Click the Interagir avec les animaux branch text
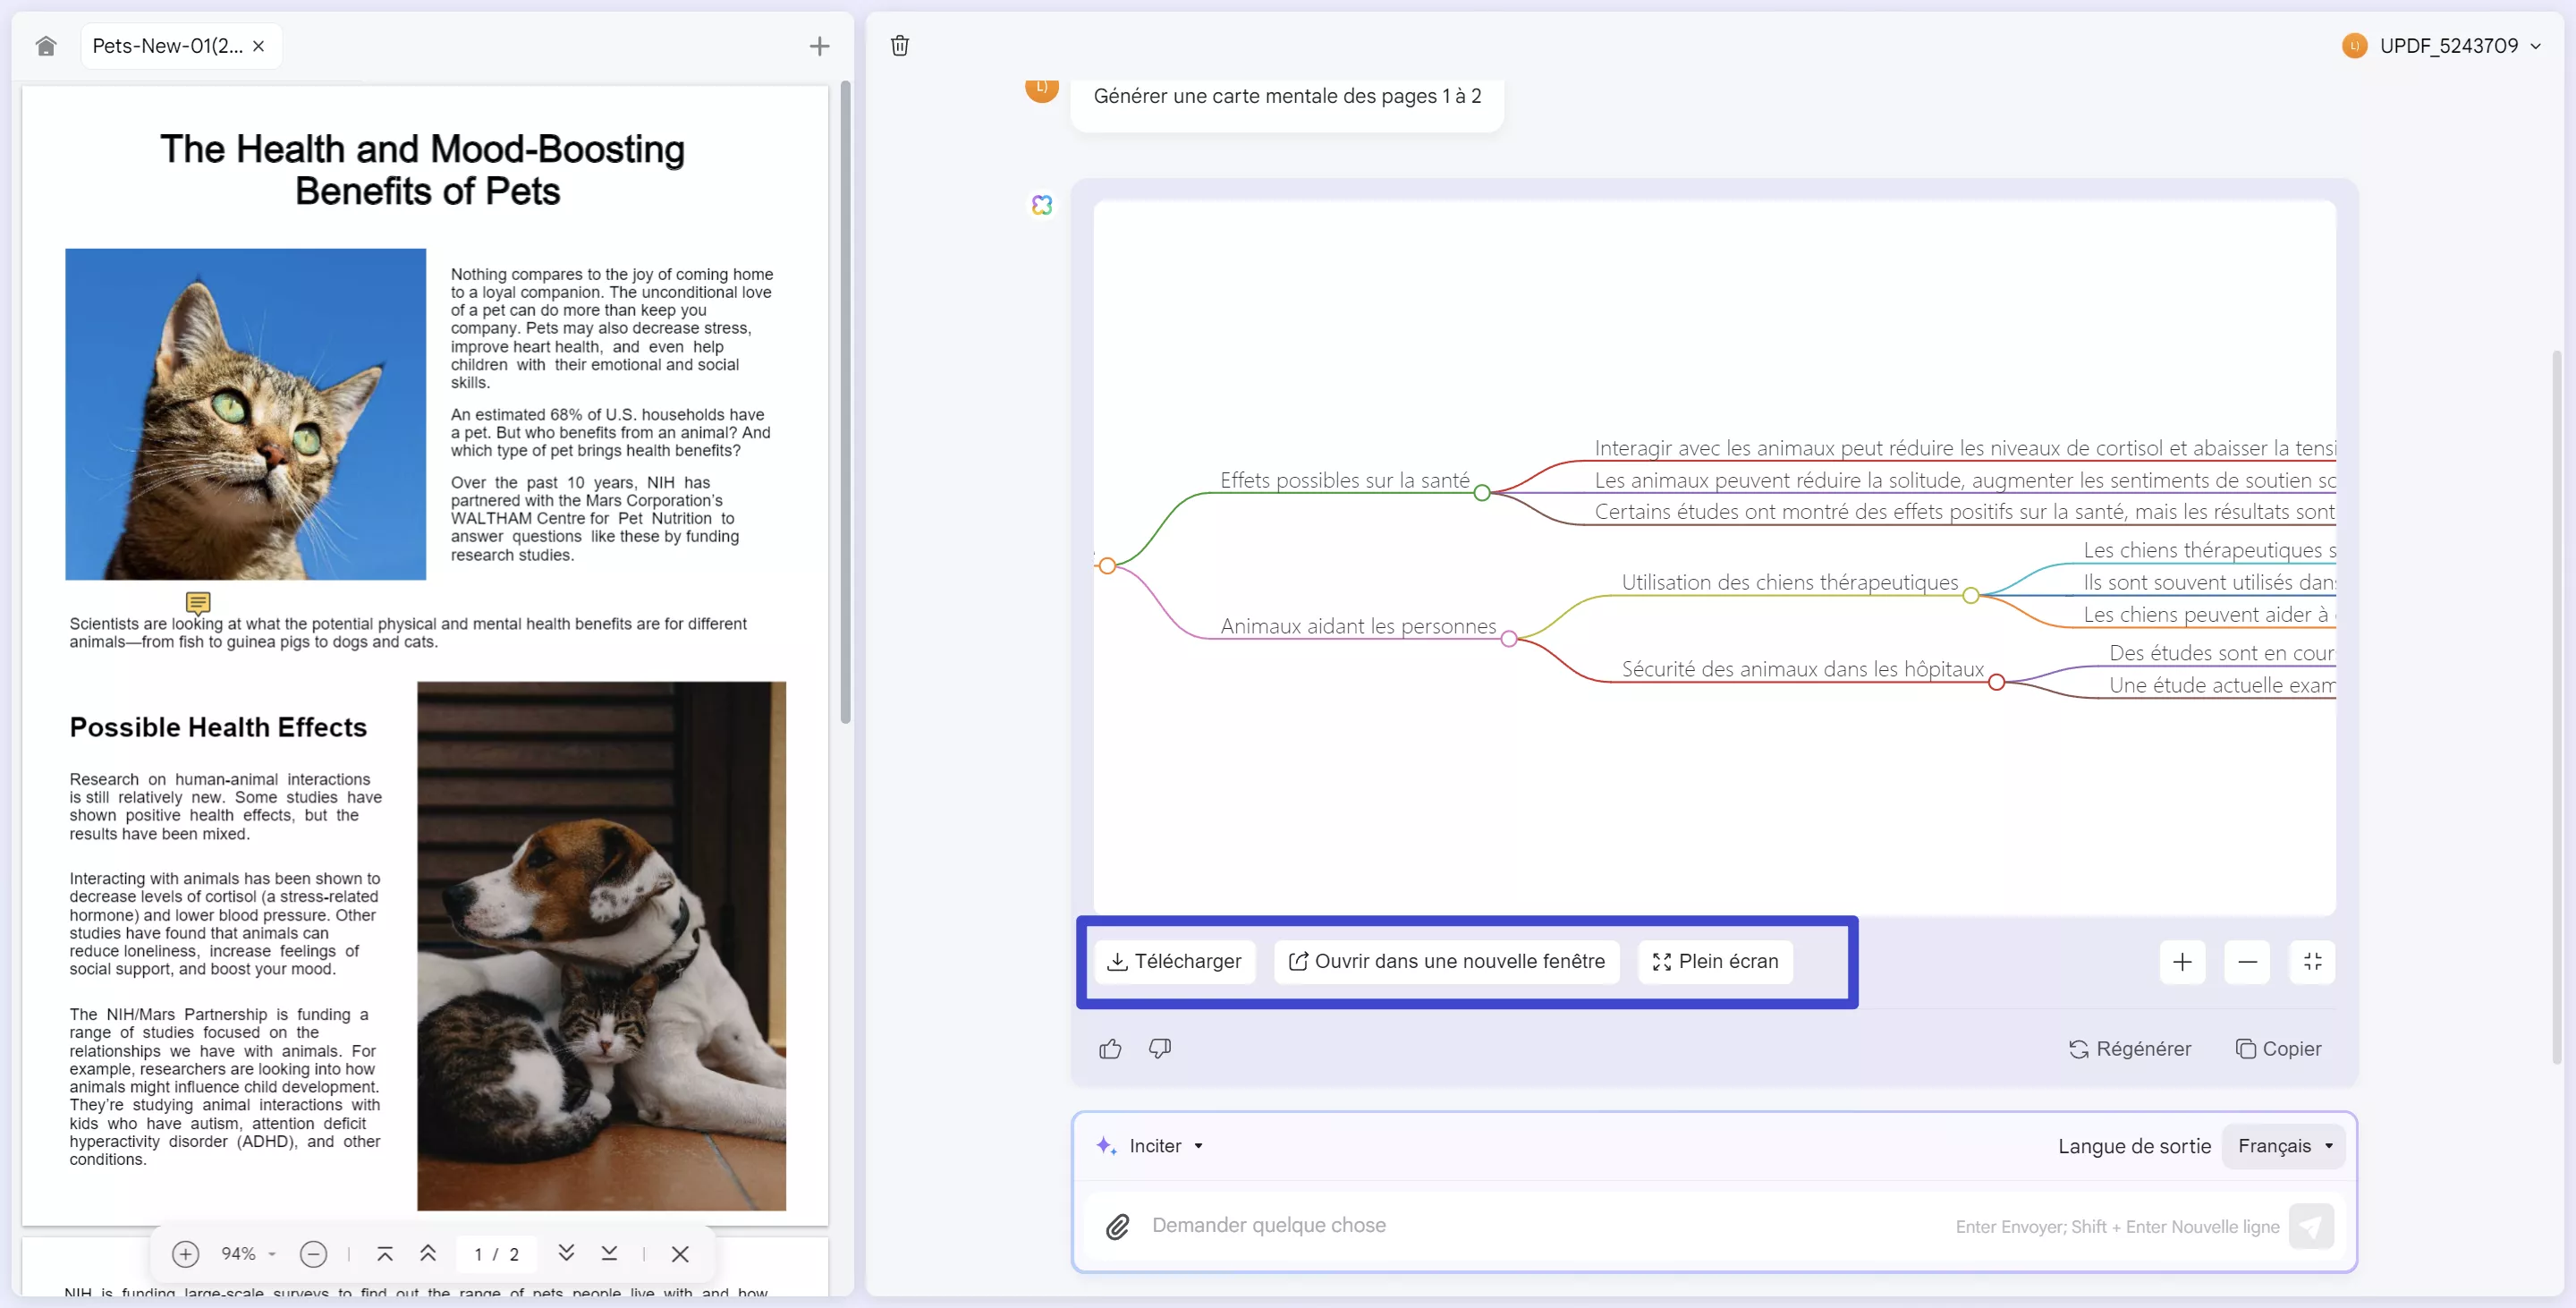2576x1308 pixels. coord(1964,448)
